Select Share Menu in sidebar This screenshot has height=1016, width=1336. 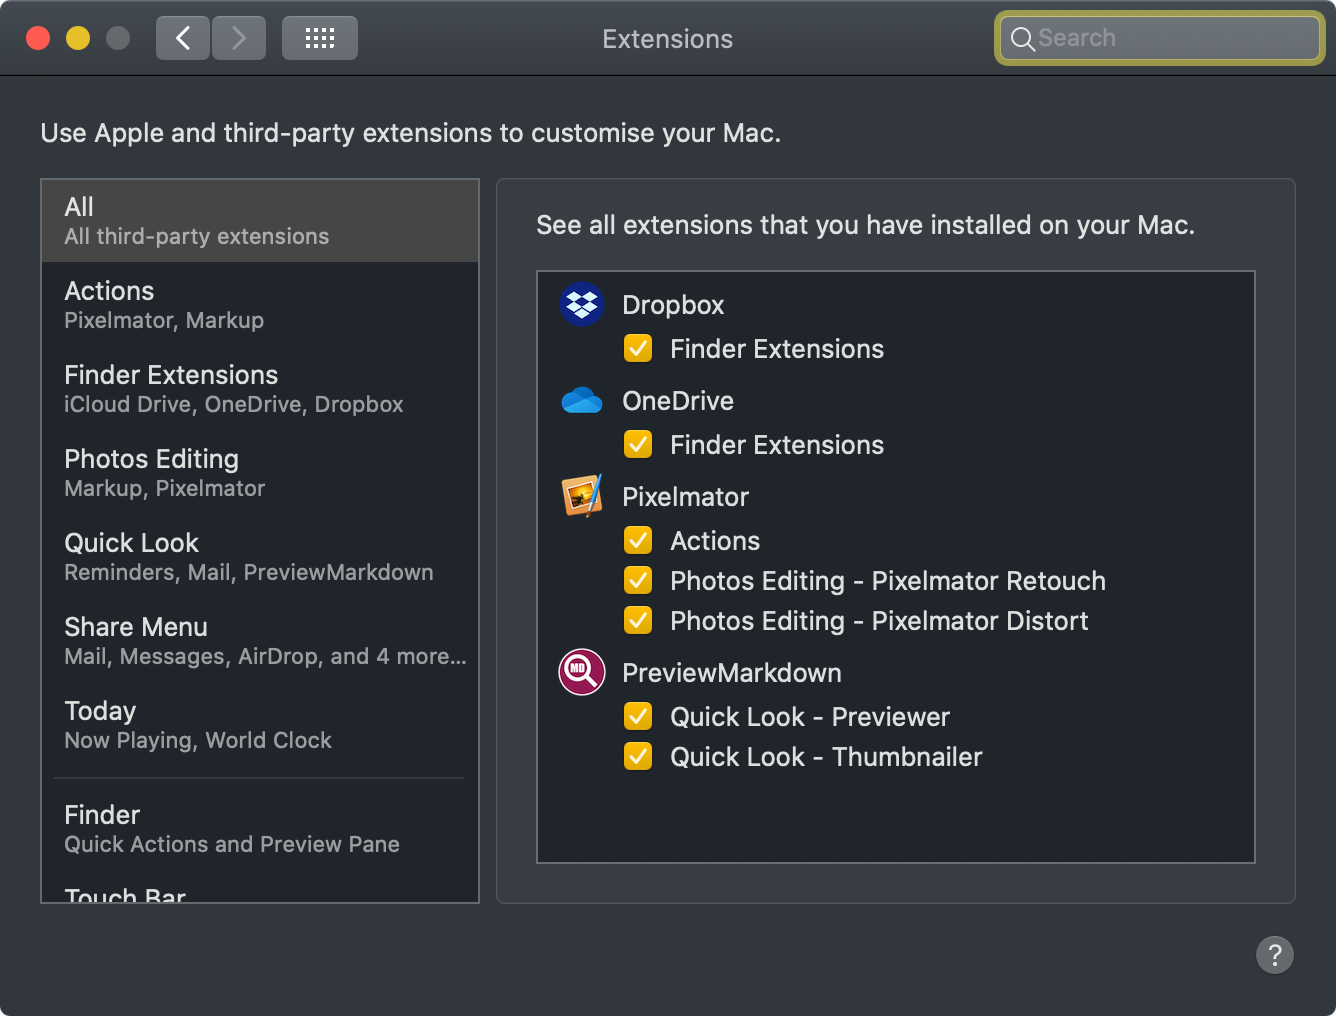click(260, 641)
